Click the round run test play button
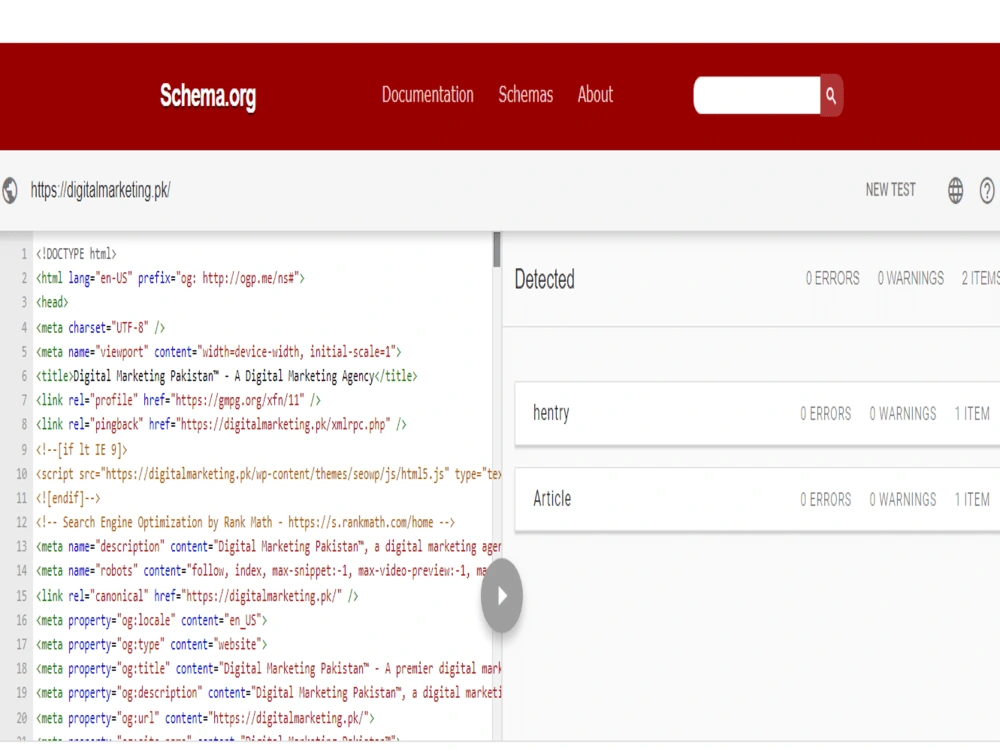The width and height of the screenshot is (1000, 750). tap(502, 596)
